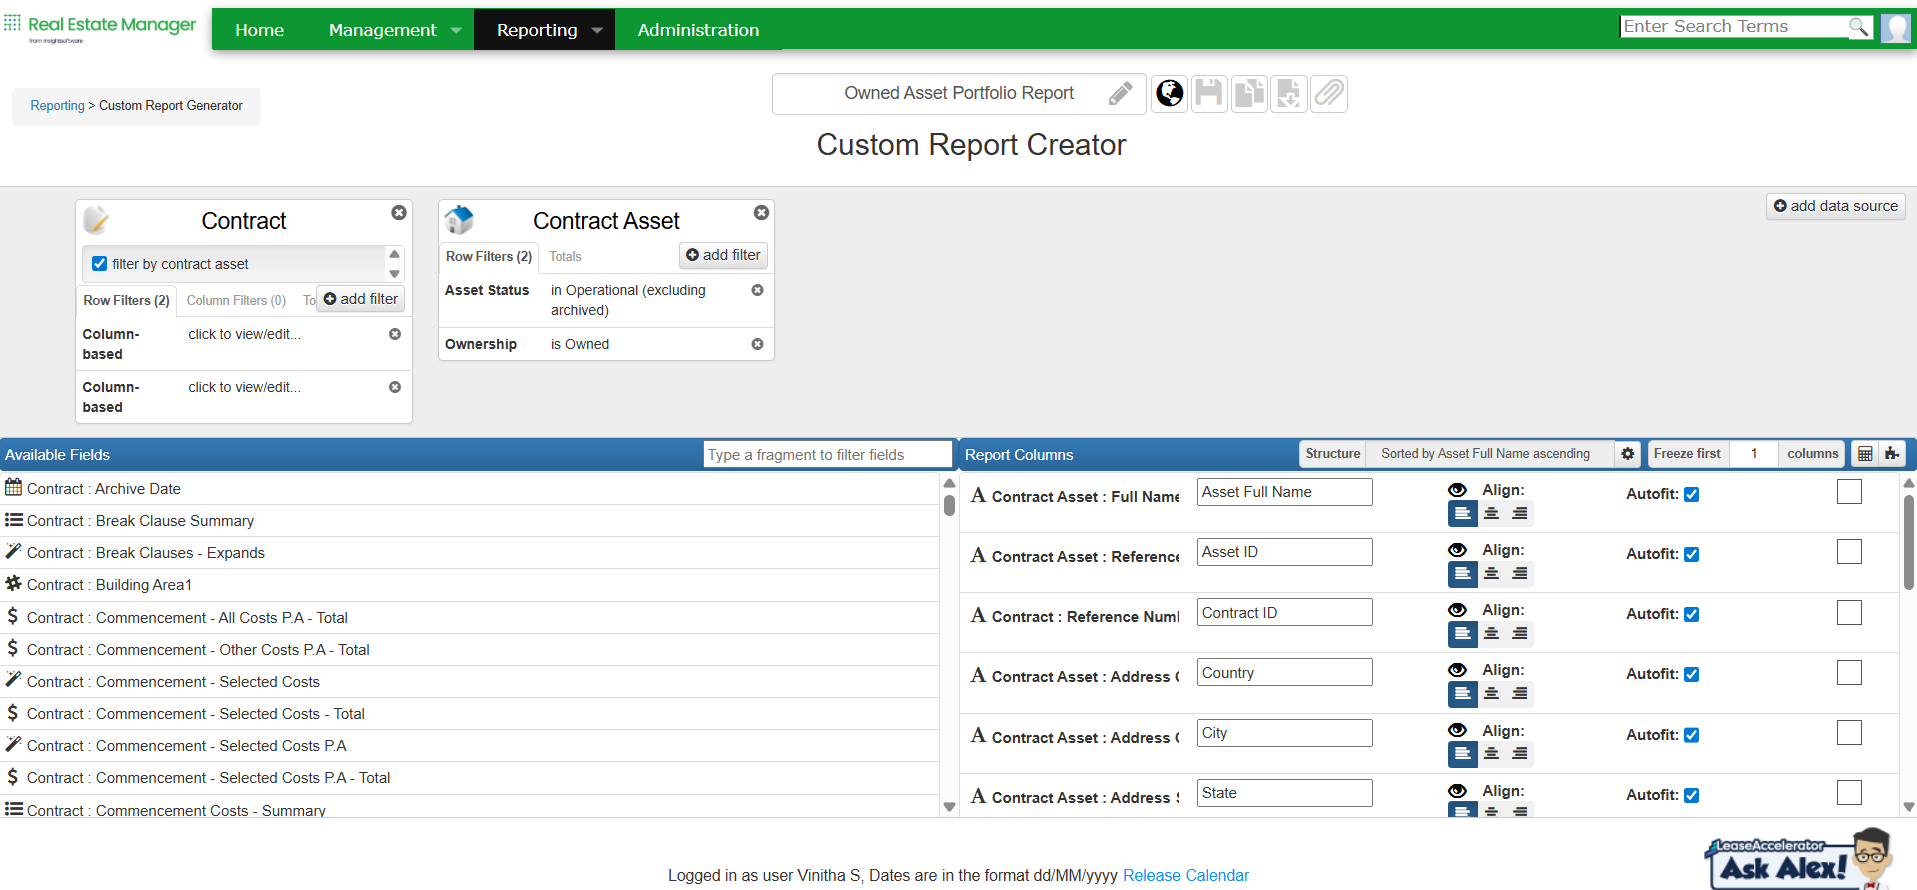This screenshot has width=1917, height=890.
Task: Open Column Filters (0) tab
Action: coord(236,300)
